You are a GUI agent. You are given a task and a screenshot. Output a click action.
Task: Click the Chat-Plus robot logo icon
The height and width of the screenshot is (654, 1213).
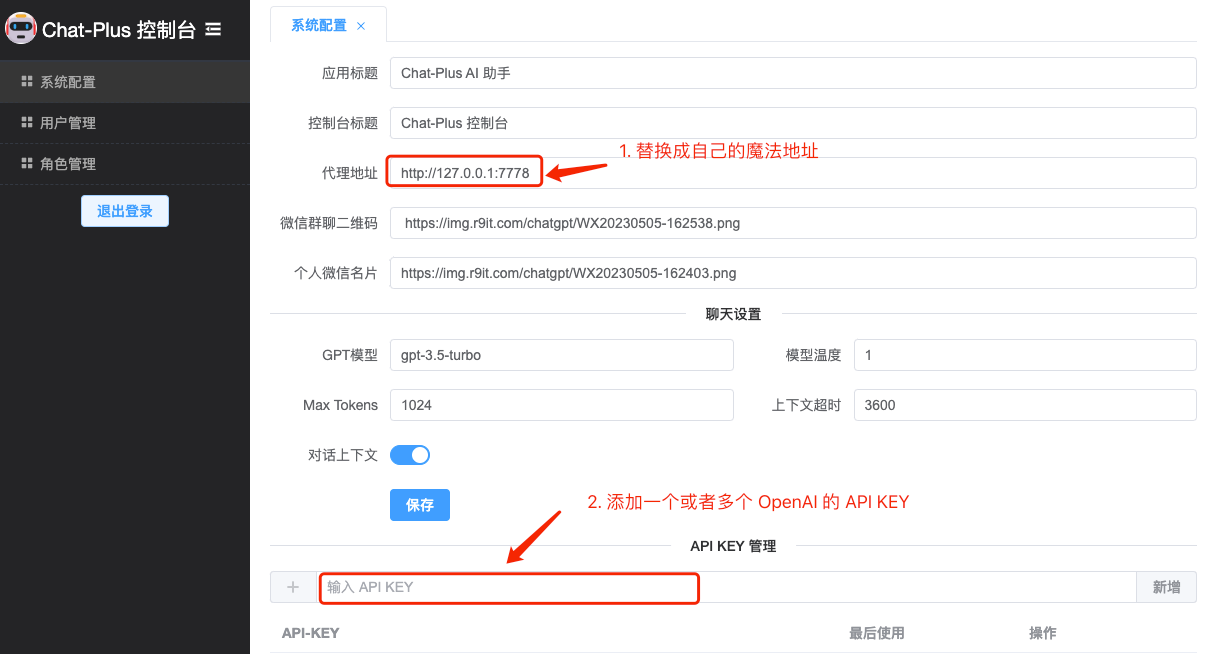[21, 28]
